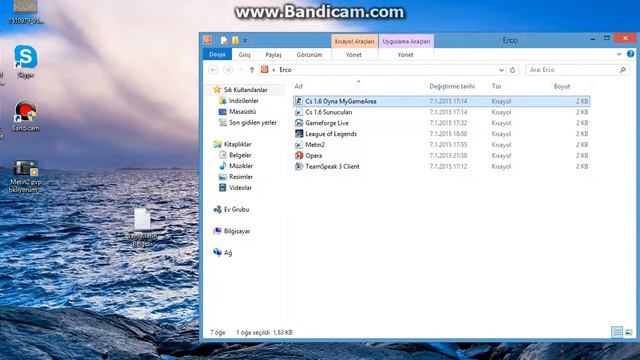640x360 pixels.
Task: Open Masaüstü in navigation pane
Action: (x=242, y=111)
